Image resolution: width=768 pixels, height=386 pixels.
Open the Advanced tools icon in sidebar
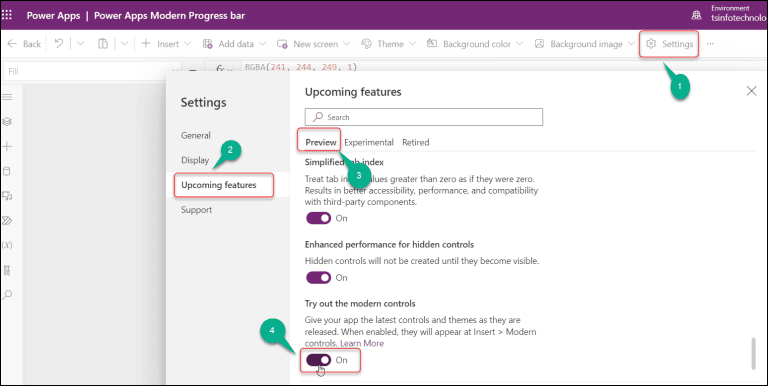pos(7,270)
